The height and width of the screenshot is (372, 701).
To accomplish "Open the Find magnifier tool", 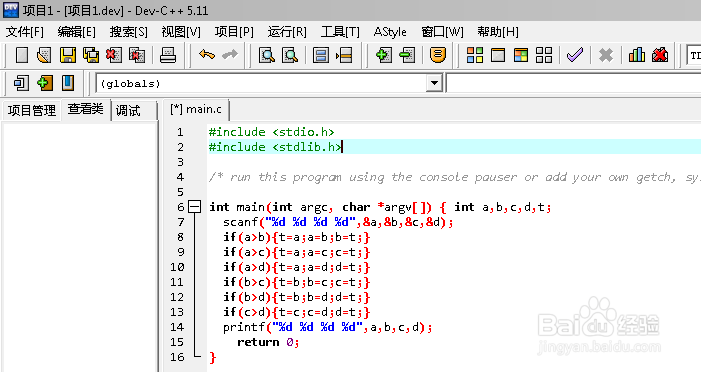I will click(x=267, y=55).
